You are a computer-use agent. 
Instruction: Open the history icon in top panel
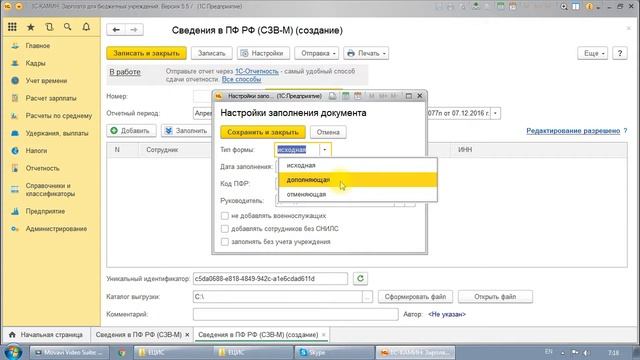[49, 27]
